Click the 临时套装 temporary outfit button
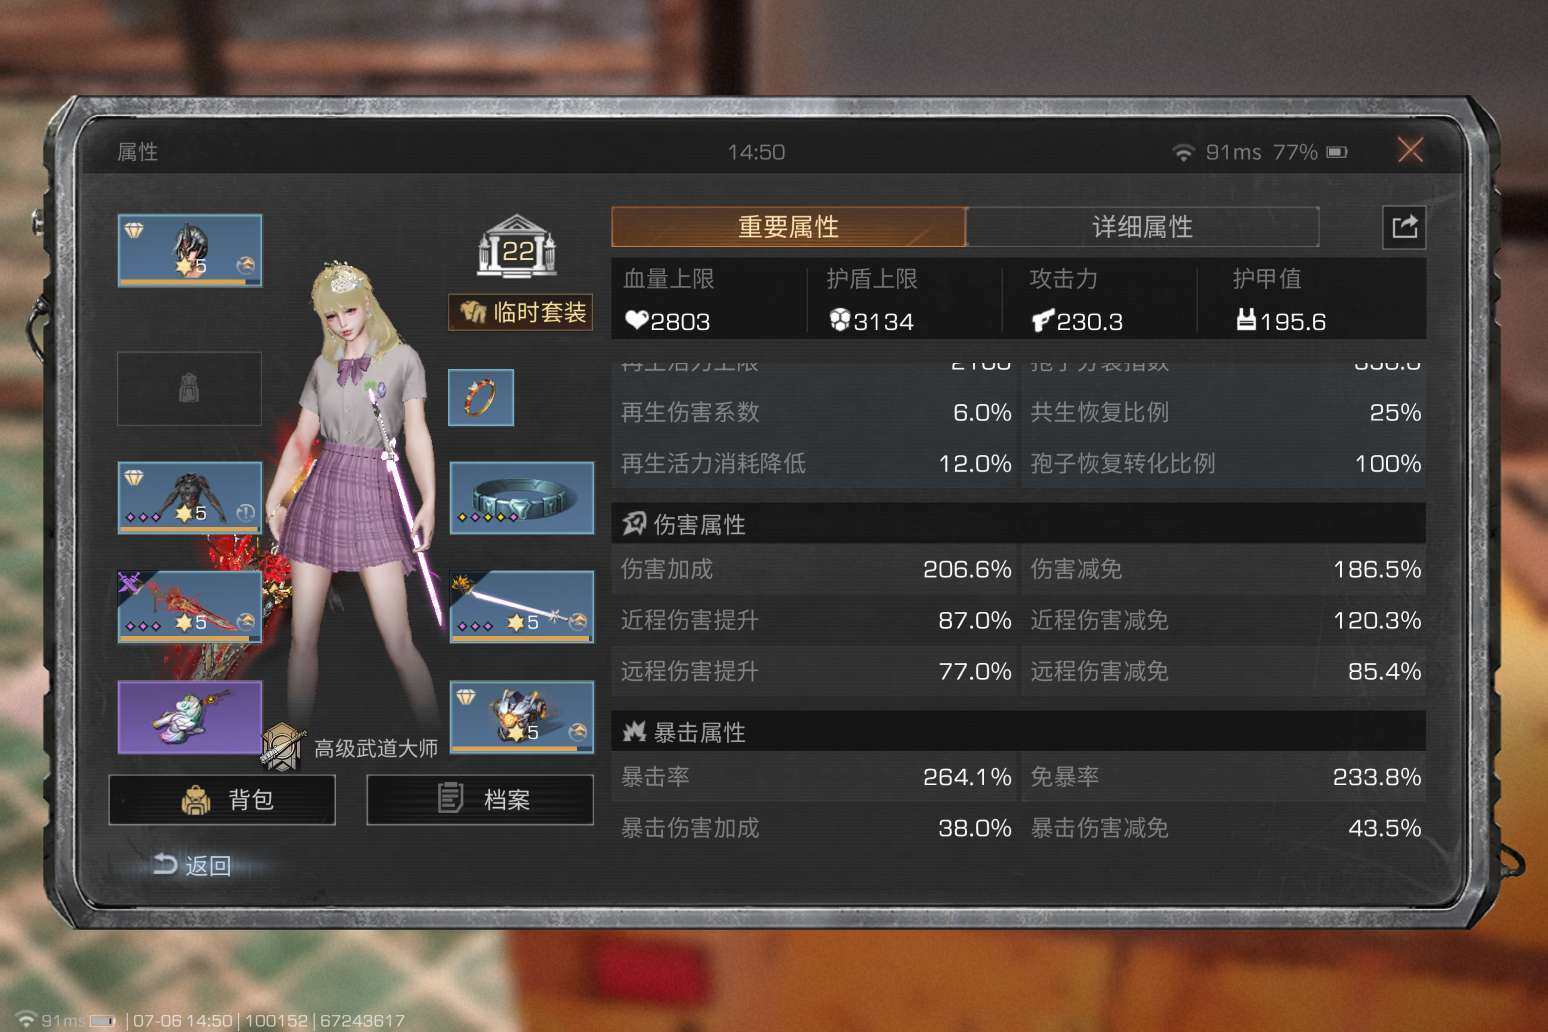 pyautogui.click(x=521, y=312)
